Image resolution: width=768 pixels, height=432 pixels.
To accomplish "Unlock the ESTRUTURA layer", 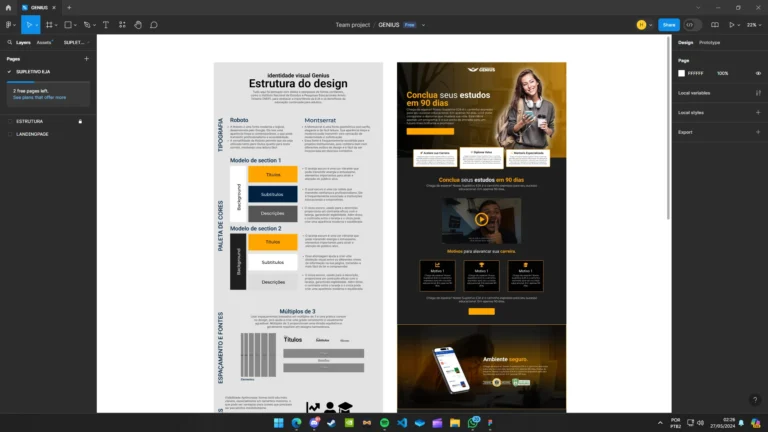I will [80, 121].
